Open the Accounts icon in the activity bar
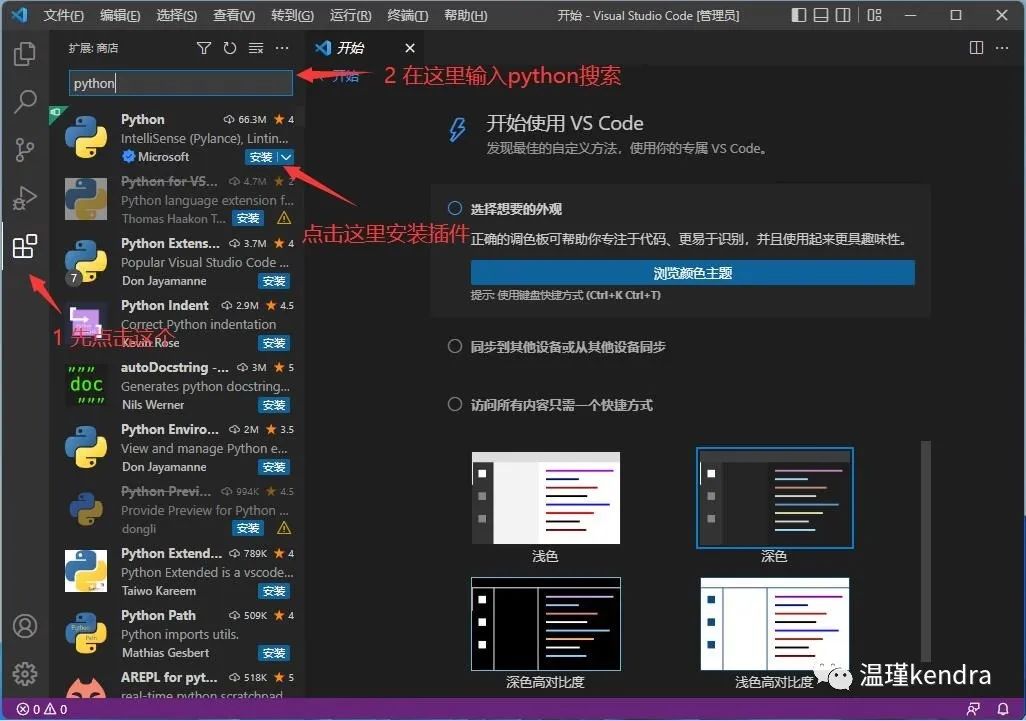The image size is (1026, 721). coord(25,627)
